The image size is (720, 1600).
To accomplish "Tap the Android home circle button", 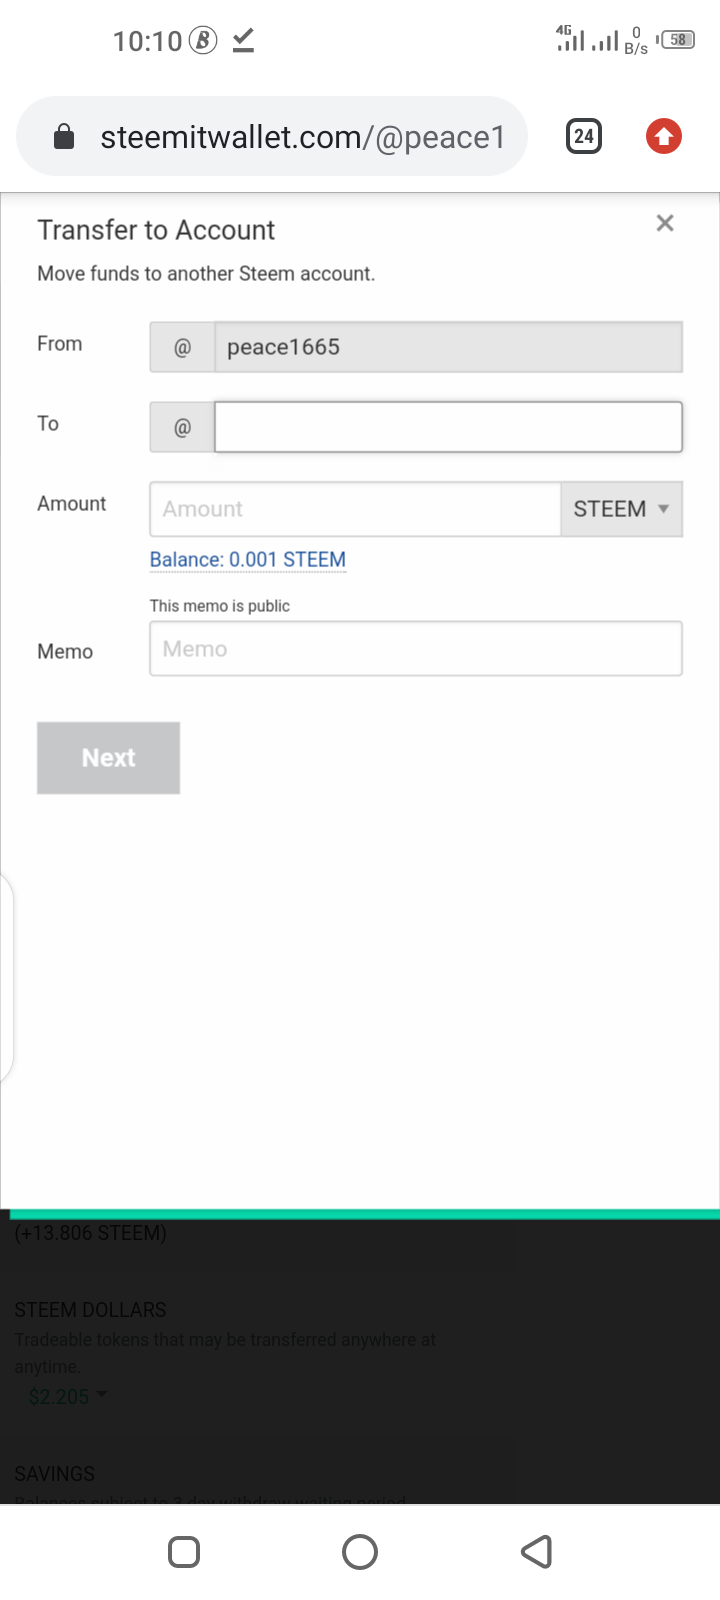I will pyautogui.click(x=360, y=1552).
